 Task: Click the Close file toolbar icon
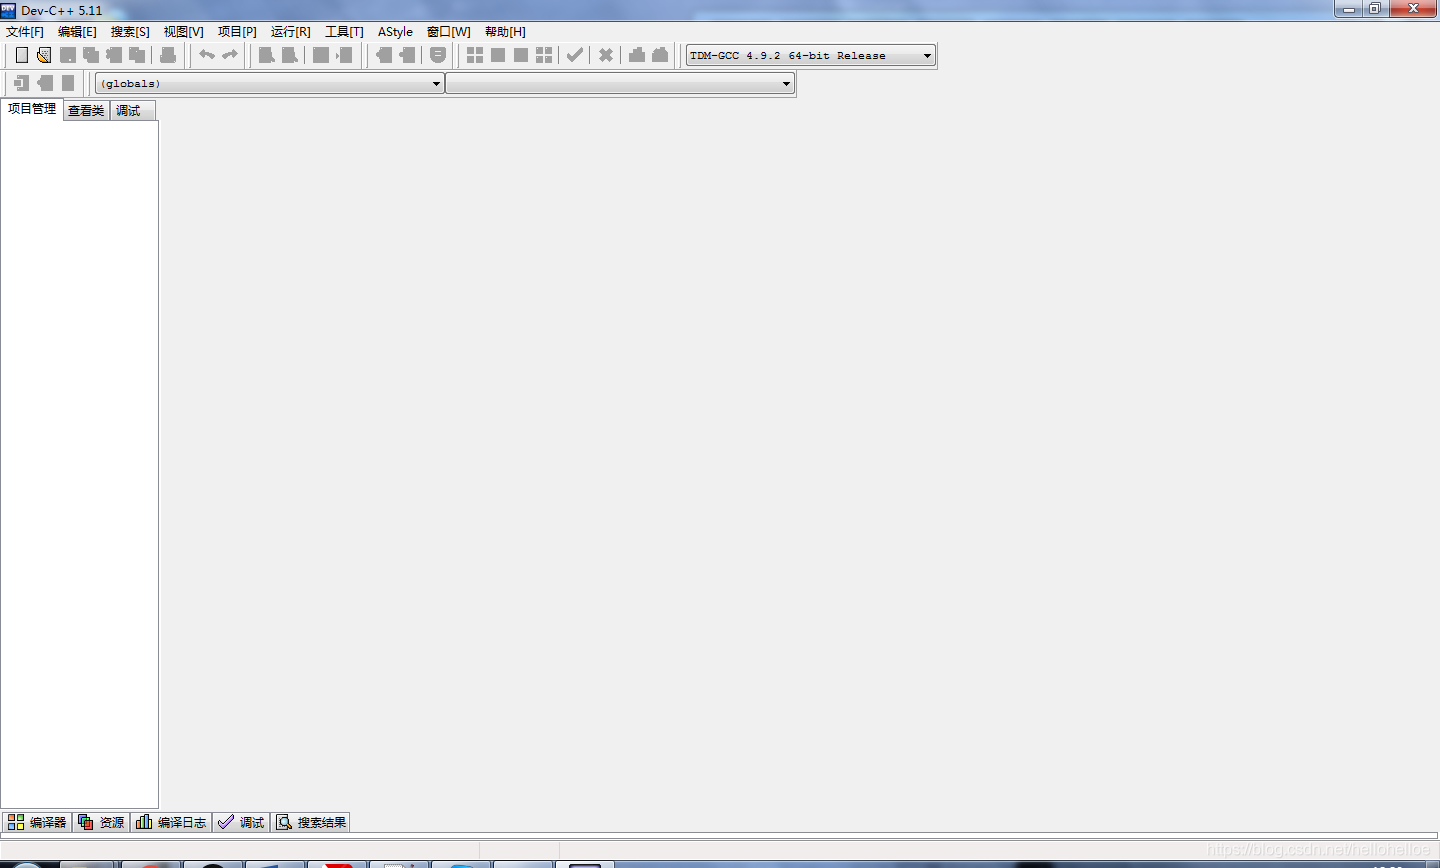[114, 55]
